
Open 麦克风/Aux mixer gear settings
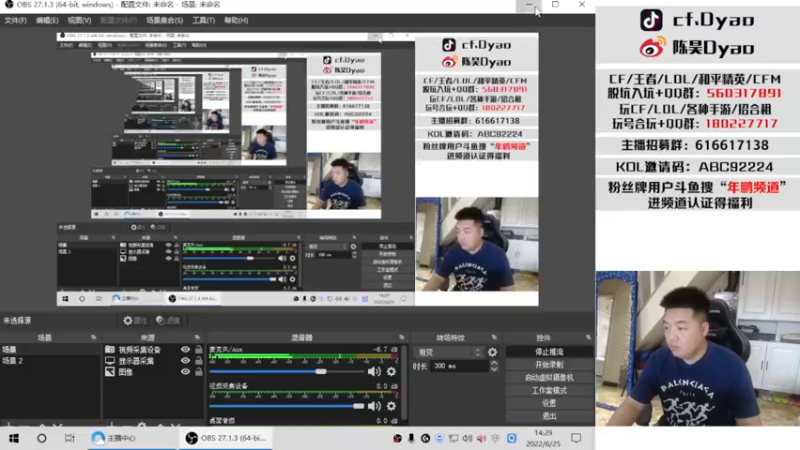coord(391,371)
